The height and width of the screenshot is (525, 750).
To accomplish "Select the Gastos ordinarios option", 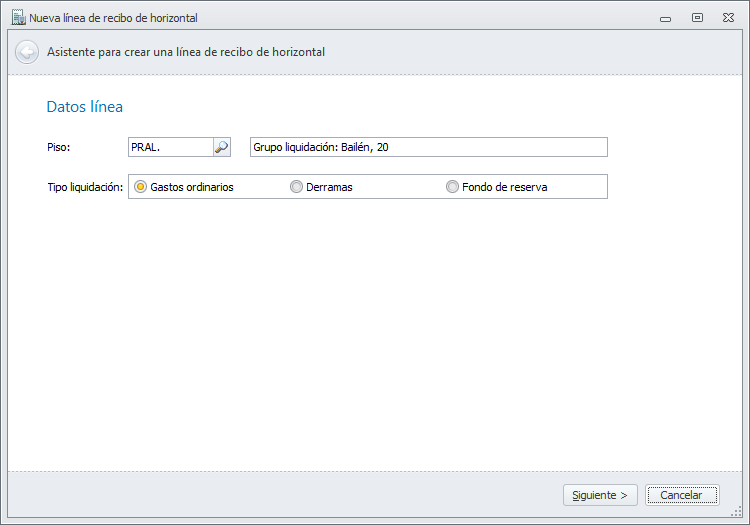I will [141, 187].
